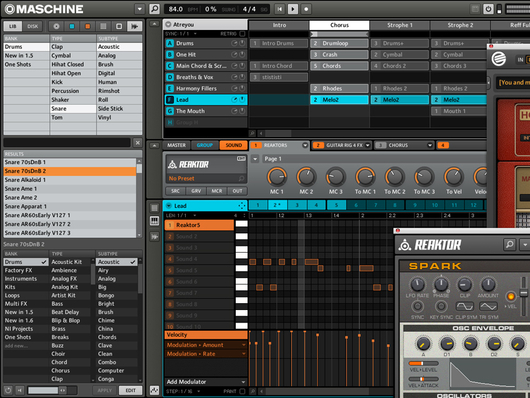The width and height of the screenshot is (530, 398).
Task: Click the browser refresh loop icon
Action: [8, 391]
